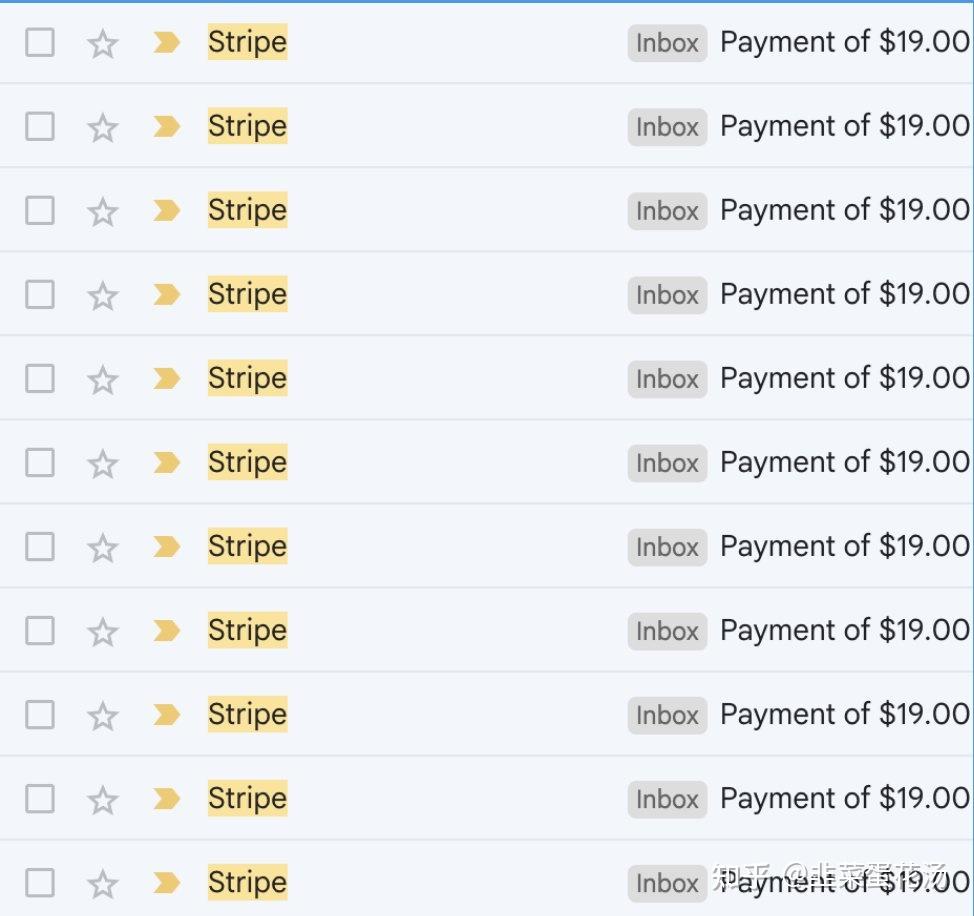Image resolution: width=974 pixels, height=916 pixels.
Task: Star the last Stripe email
Action: [103, 883]
